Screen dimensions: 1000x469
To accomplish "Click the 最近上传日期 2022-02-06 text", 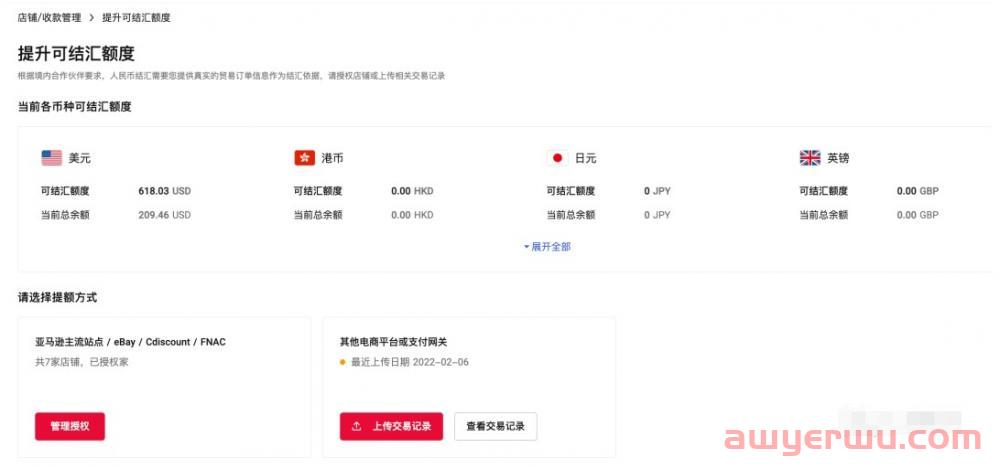I will click(x=410, y=362).
